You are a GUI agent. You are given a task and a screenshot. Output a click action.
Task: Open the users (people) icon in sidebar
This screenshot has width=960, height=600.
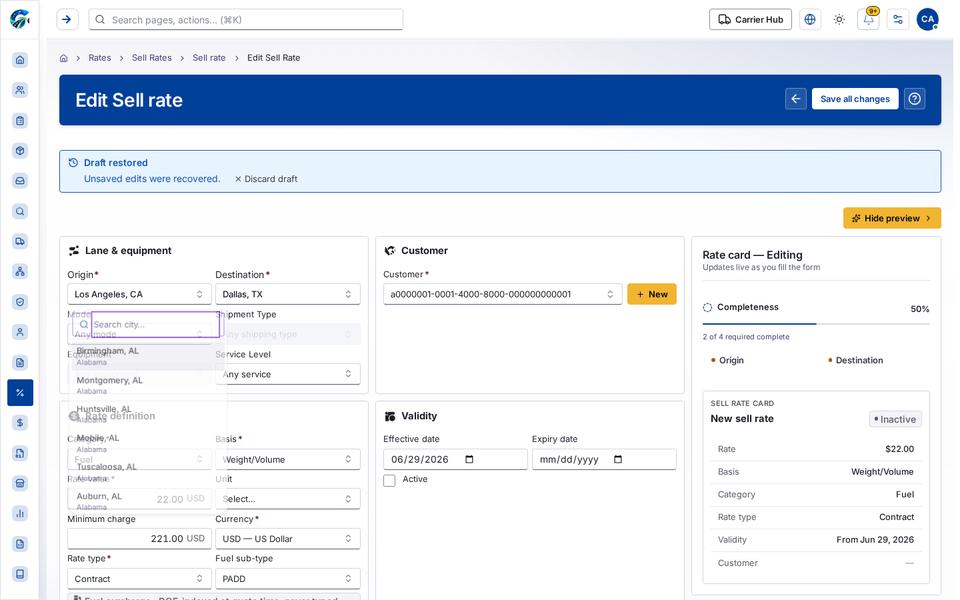[20, 90]
